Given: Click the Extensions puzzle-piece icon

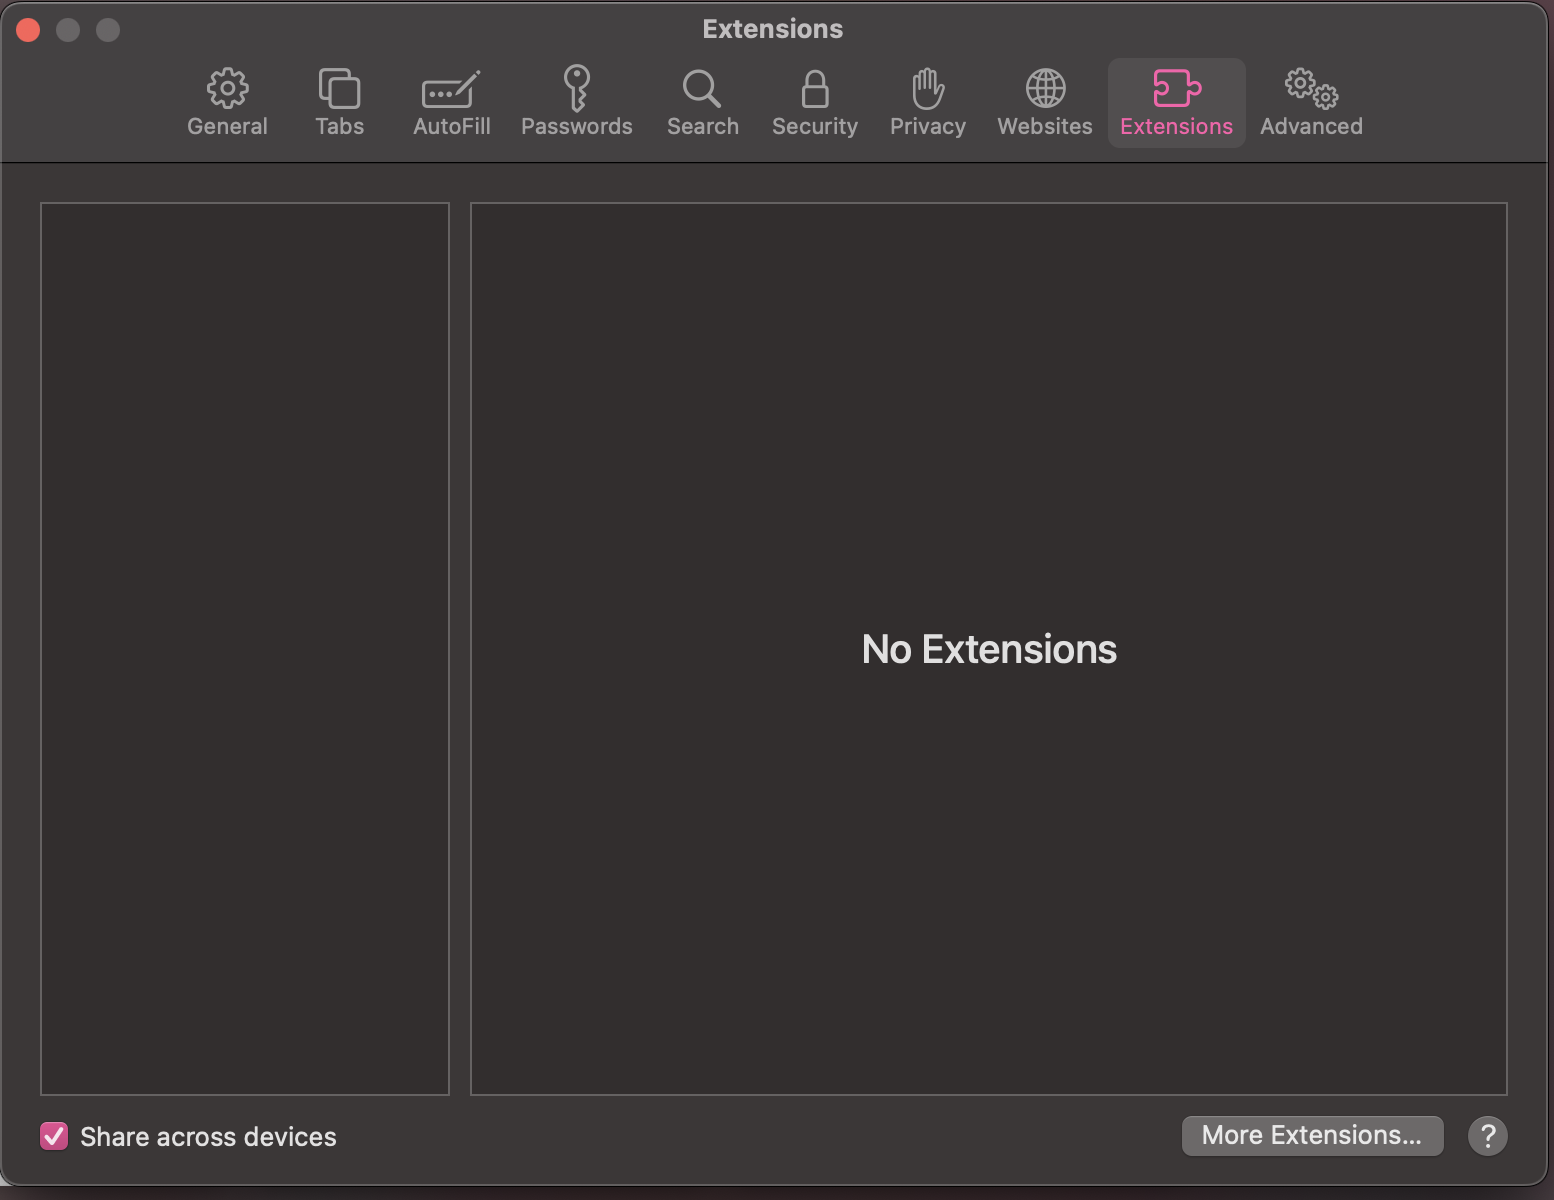Looking at the screenshot, I should click(1176, 100).
